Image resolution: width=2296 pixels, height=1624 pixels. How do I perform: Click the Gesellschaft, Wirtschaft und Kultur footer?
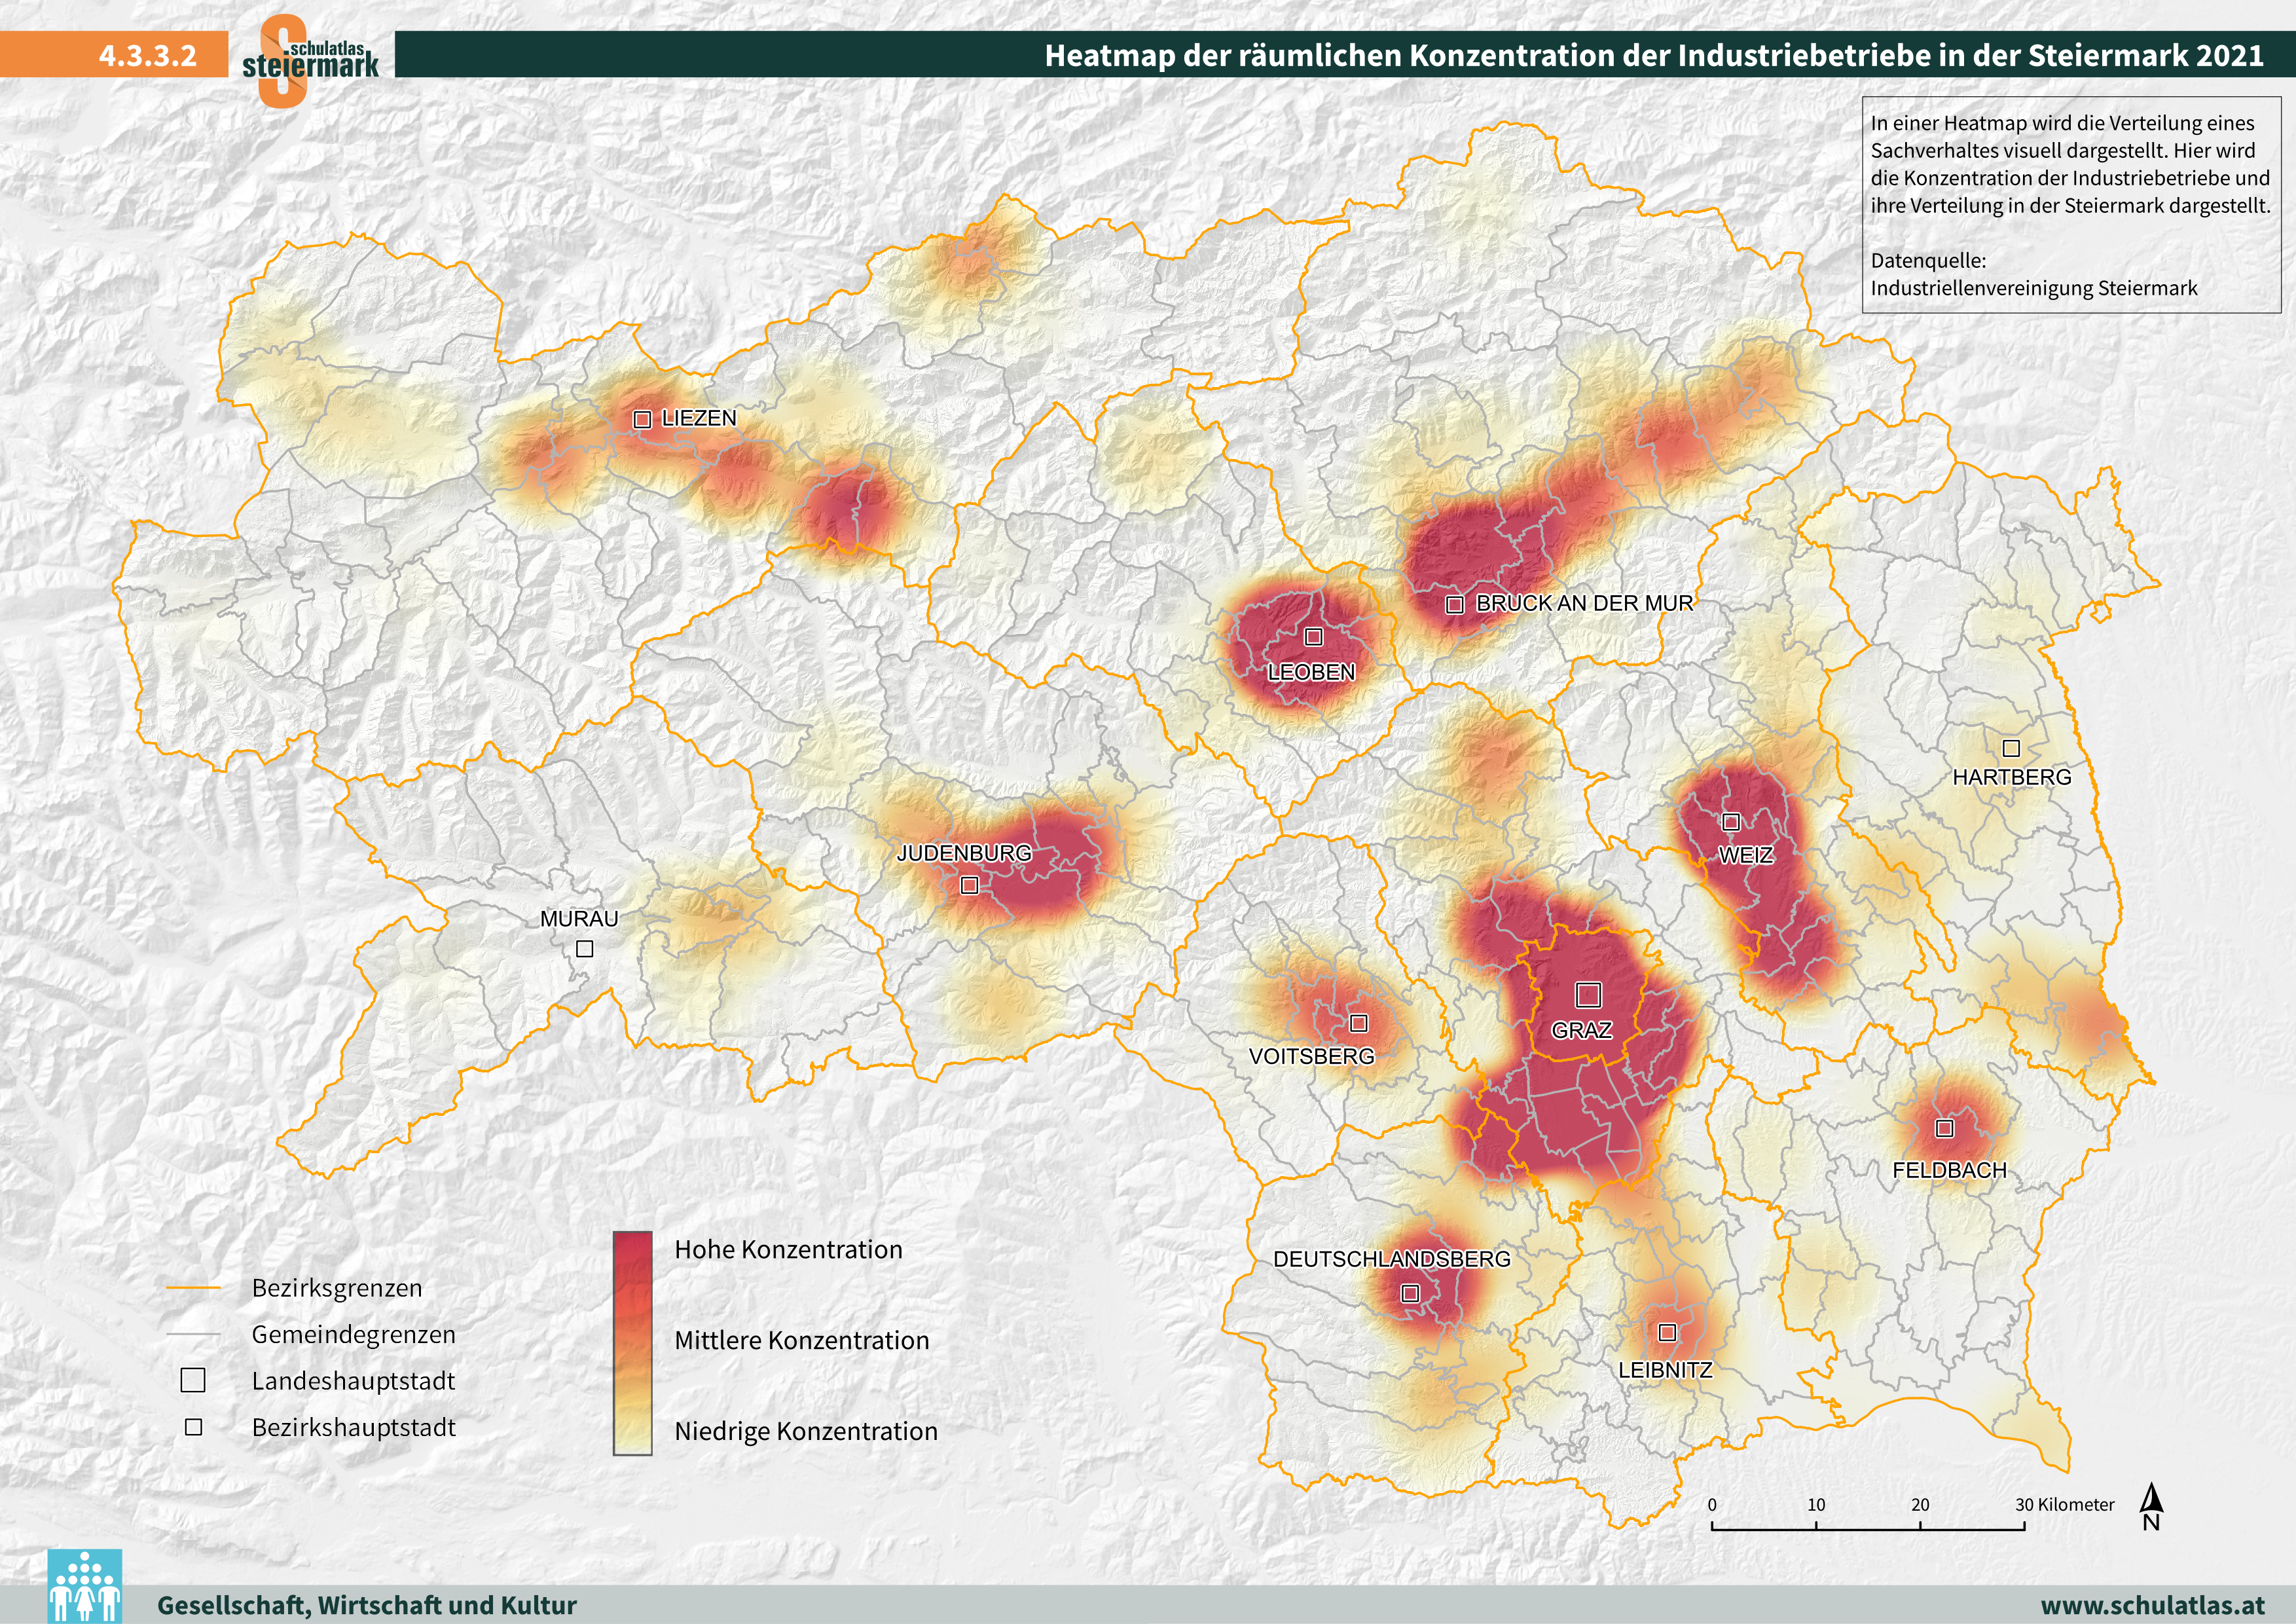point(367,1605)
